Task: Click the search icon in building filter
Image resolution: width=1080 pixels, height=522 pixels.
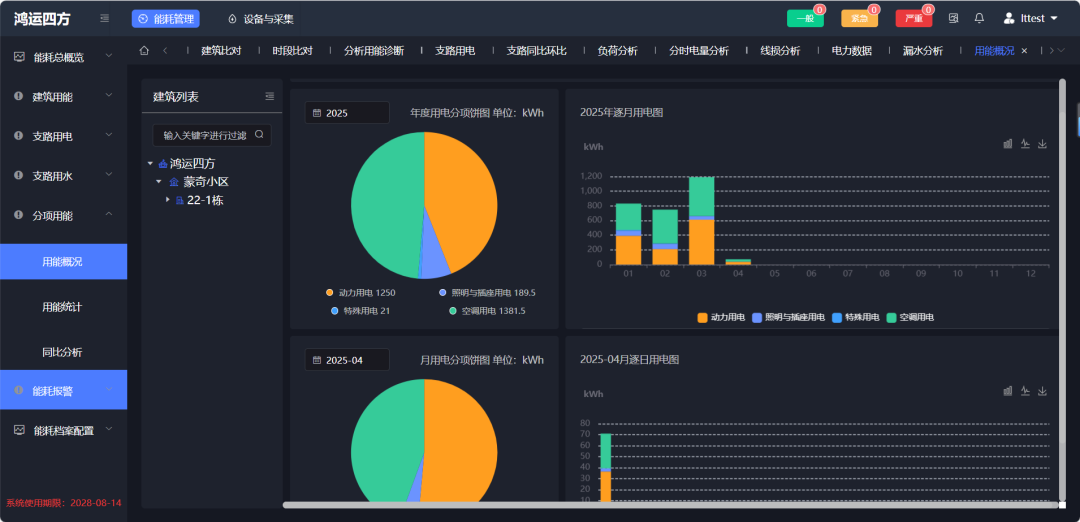Action: tap(259, 135)
